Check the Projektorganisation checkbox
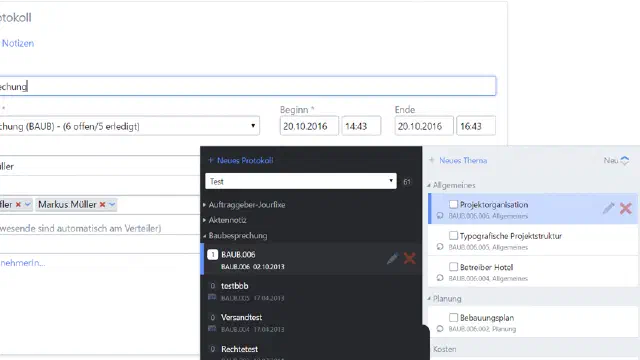 click(x=453, y=204)
